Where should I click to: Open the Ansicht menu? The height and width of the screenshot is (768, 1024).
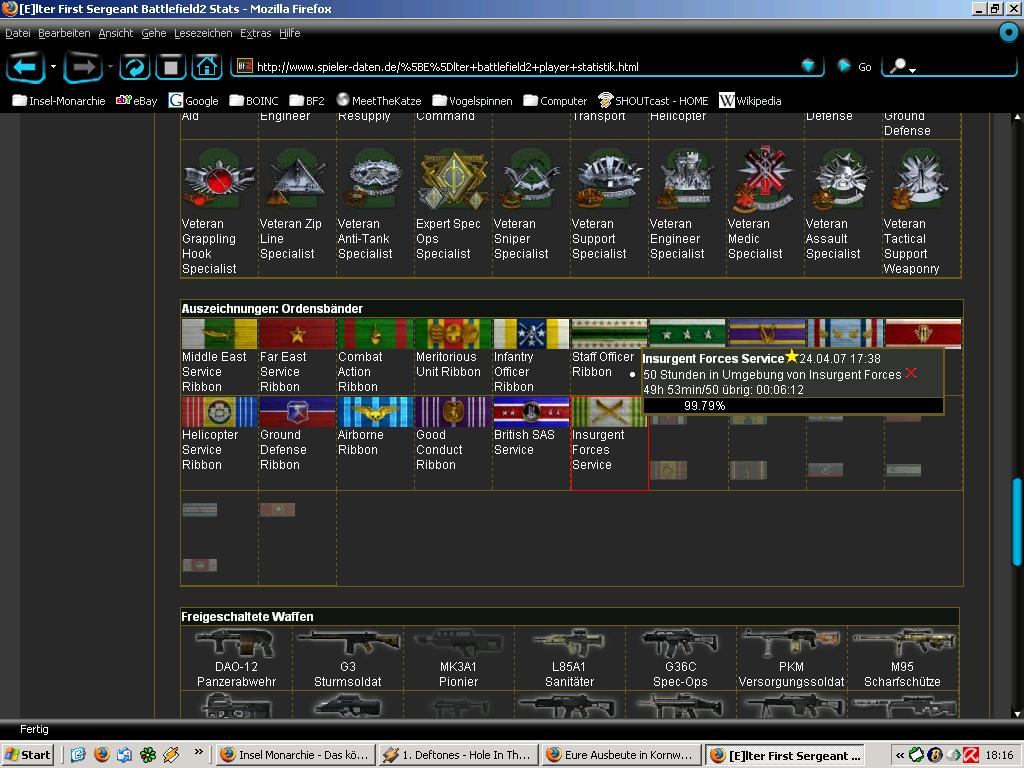[116, 33]
